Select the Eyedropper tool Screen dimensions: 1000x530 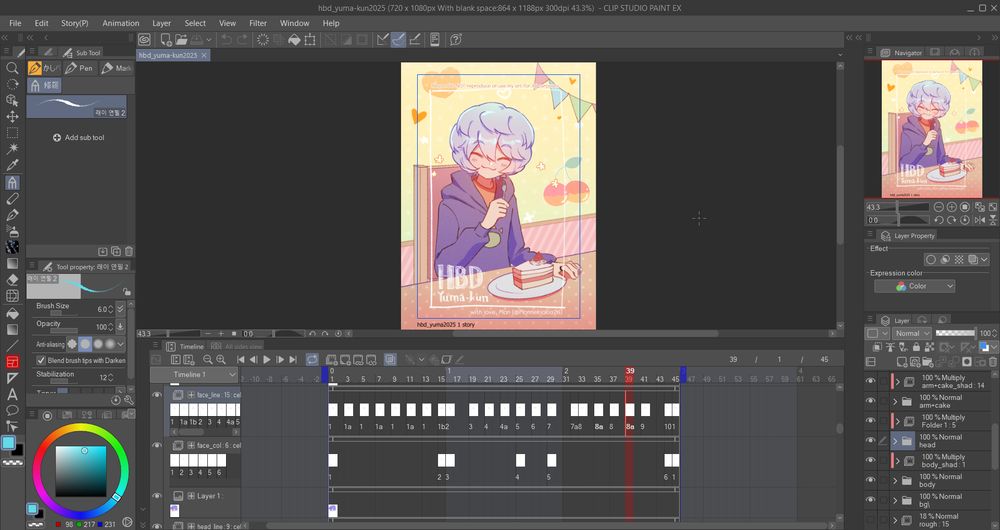coord(12,165)
